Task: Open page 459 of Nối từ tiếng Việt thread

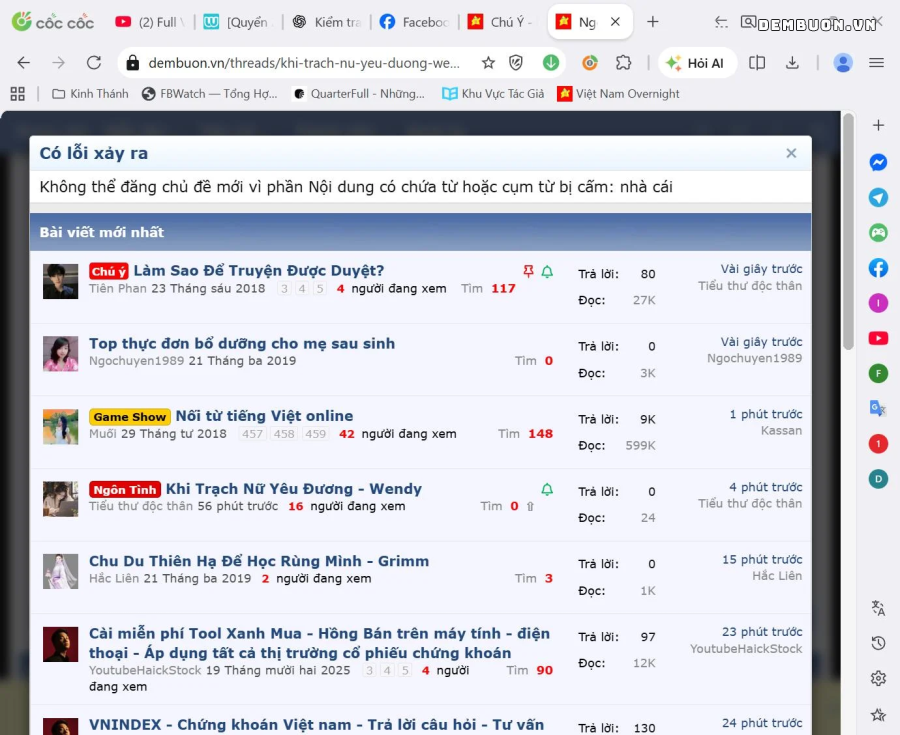Action: (x=316, y=434)
